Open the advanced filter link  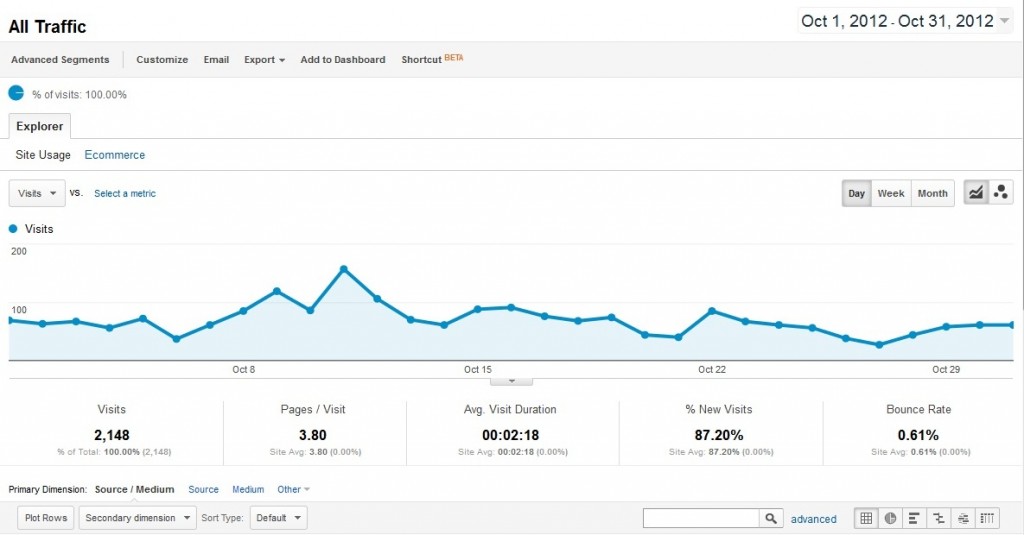click(x=814, y=519)
